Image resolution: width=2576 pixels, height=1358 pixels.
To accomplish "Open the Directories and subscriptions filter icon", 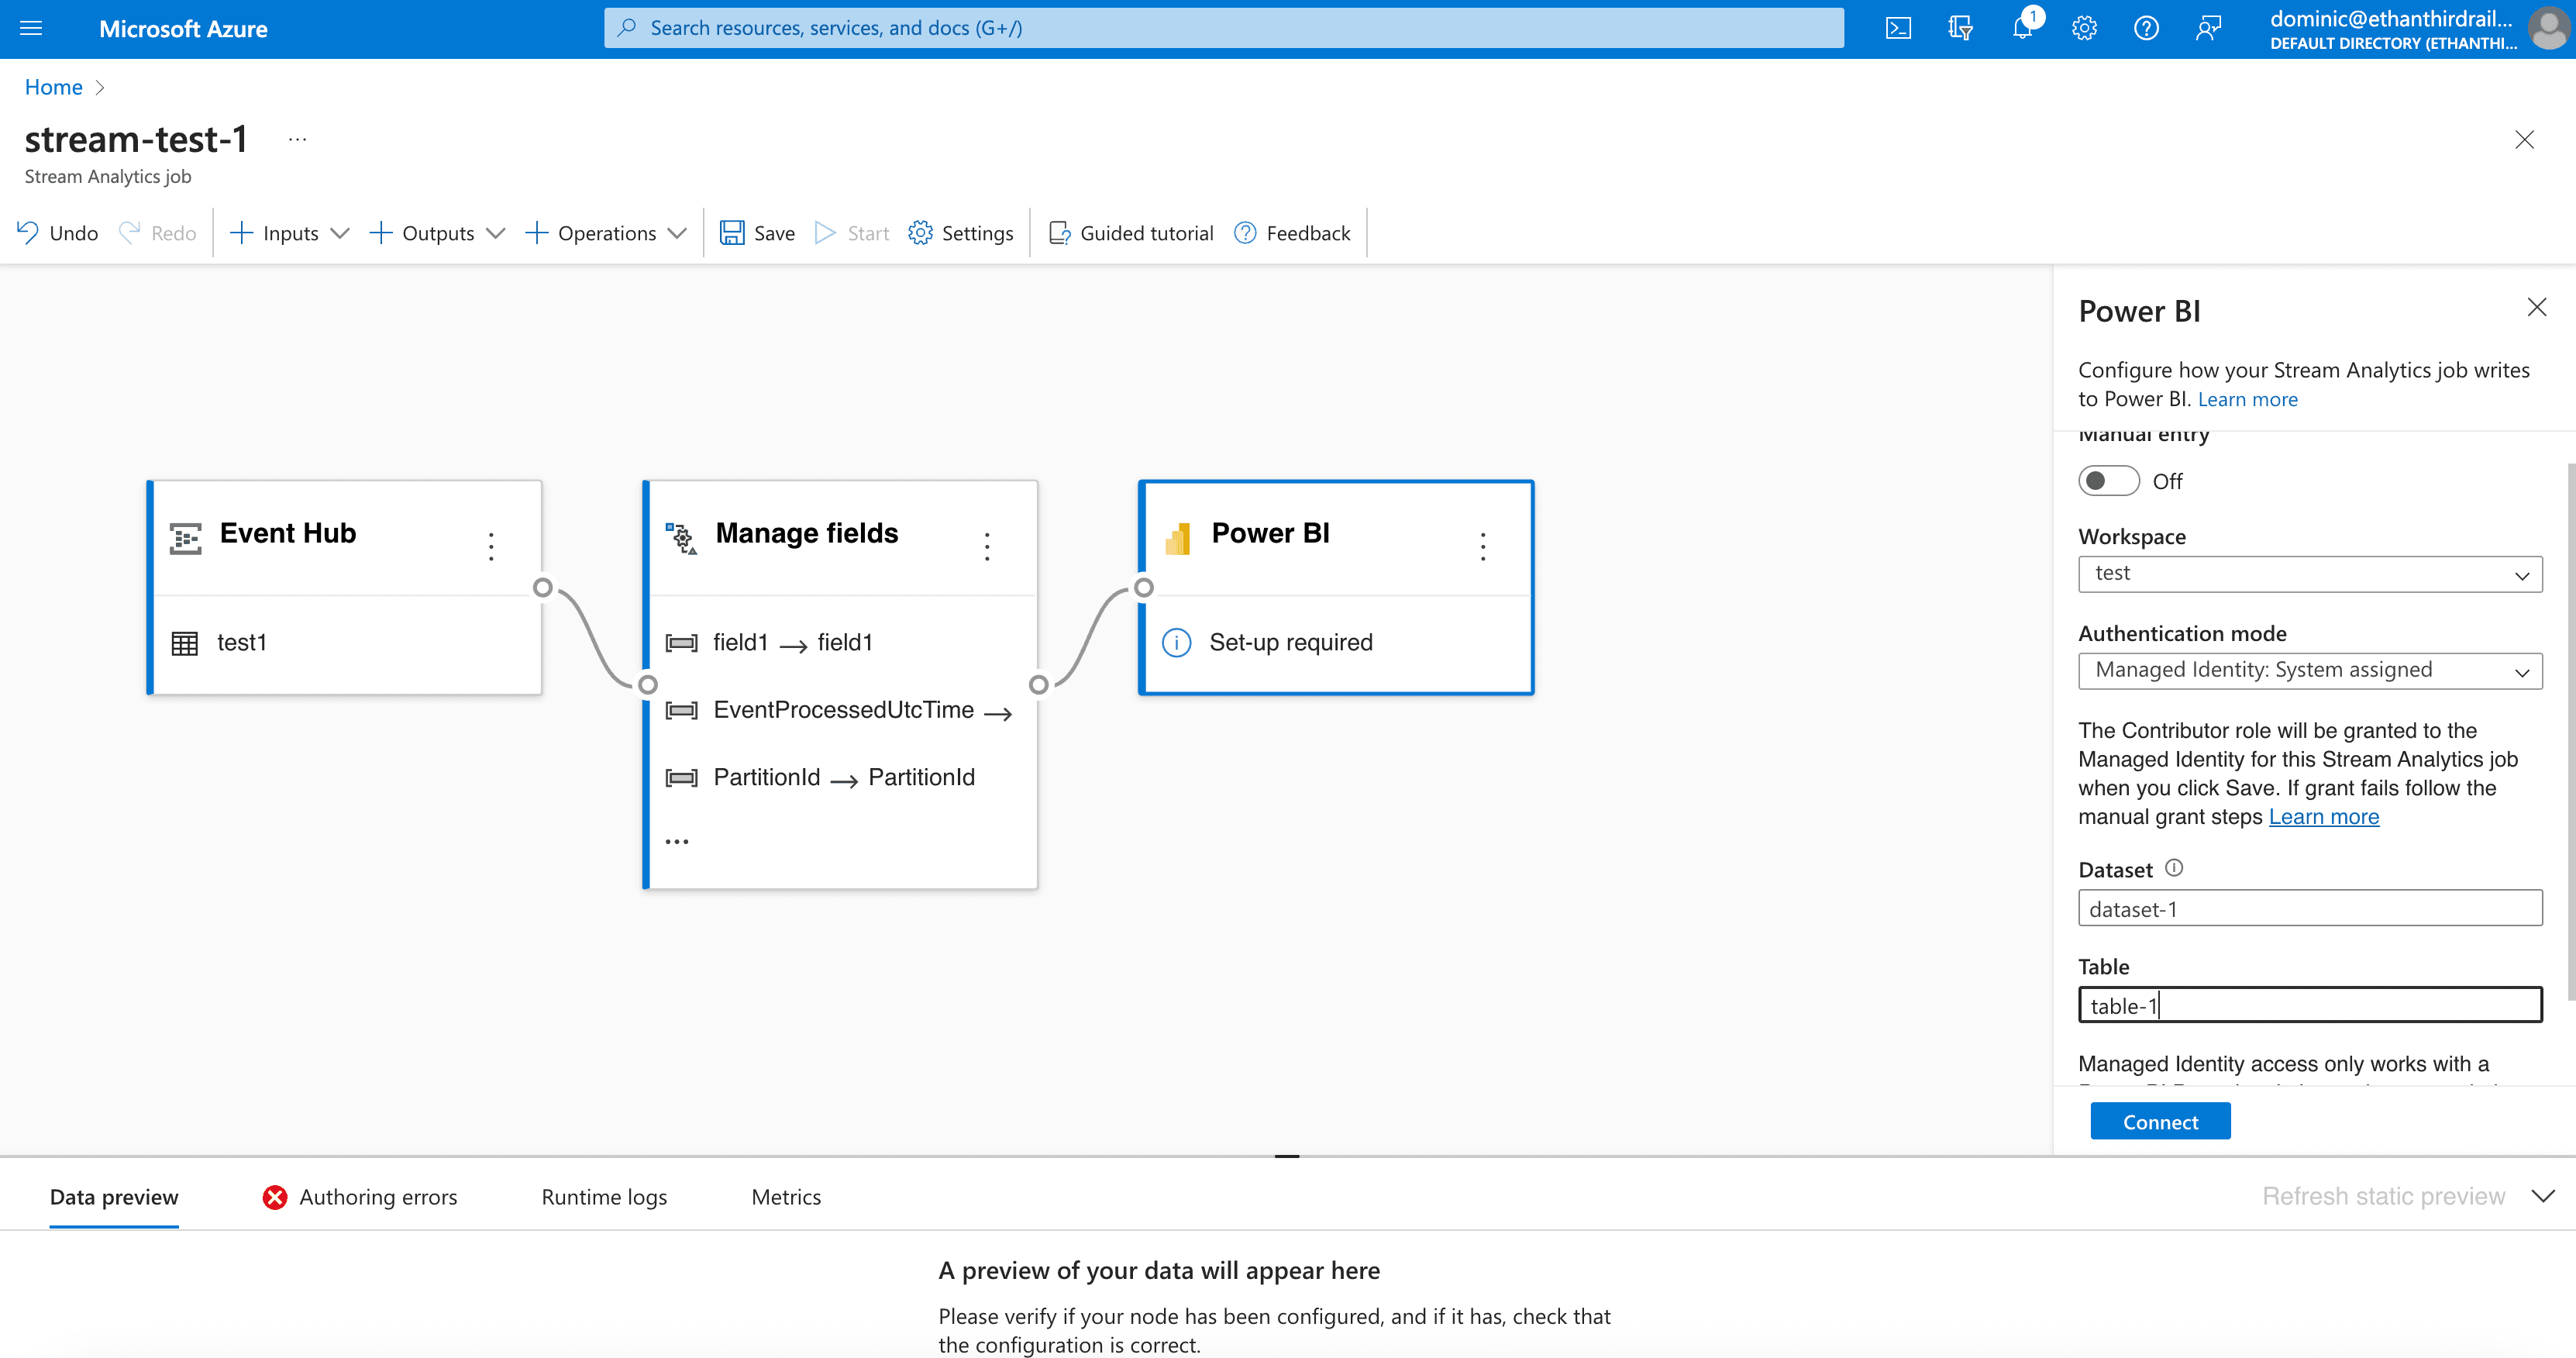I will [1960, 28].
